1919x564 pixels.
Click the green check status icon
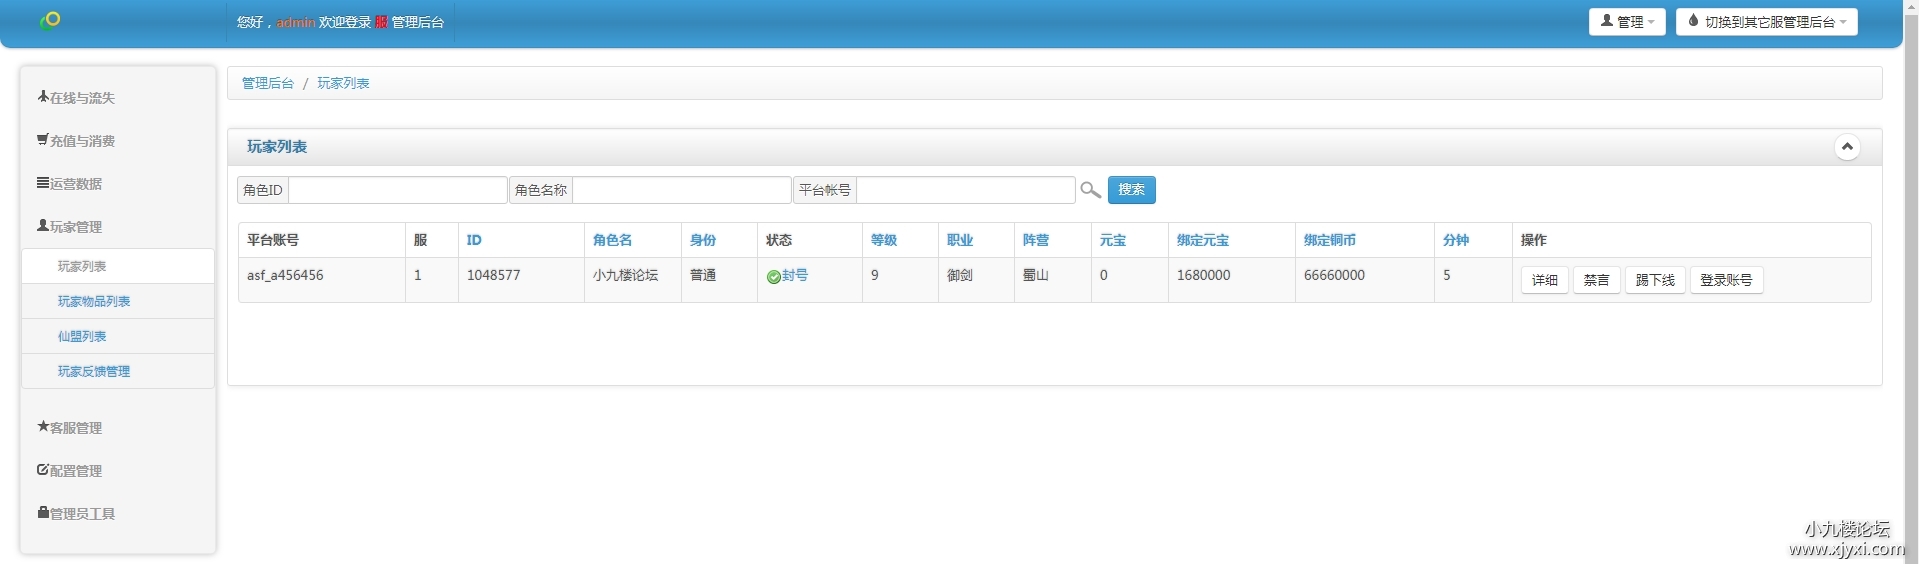pos(773,277)
